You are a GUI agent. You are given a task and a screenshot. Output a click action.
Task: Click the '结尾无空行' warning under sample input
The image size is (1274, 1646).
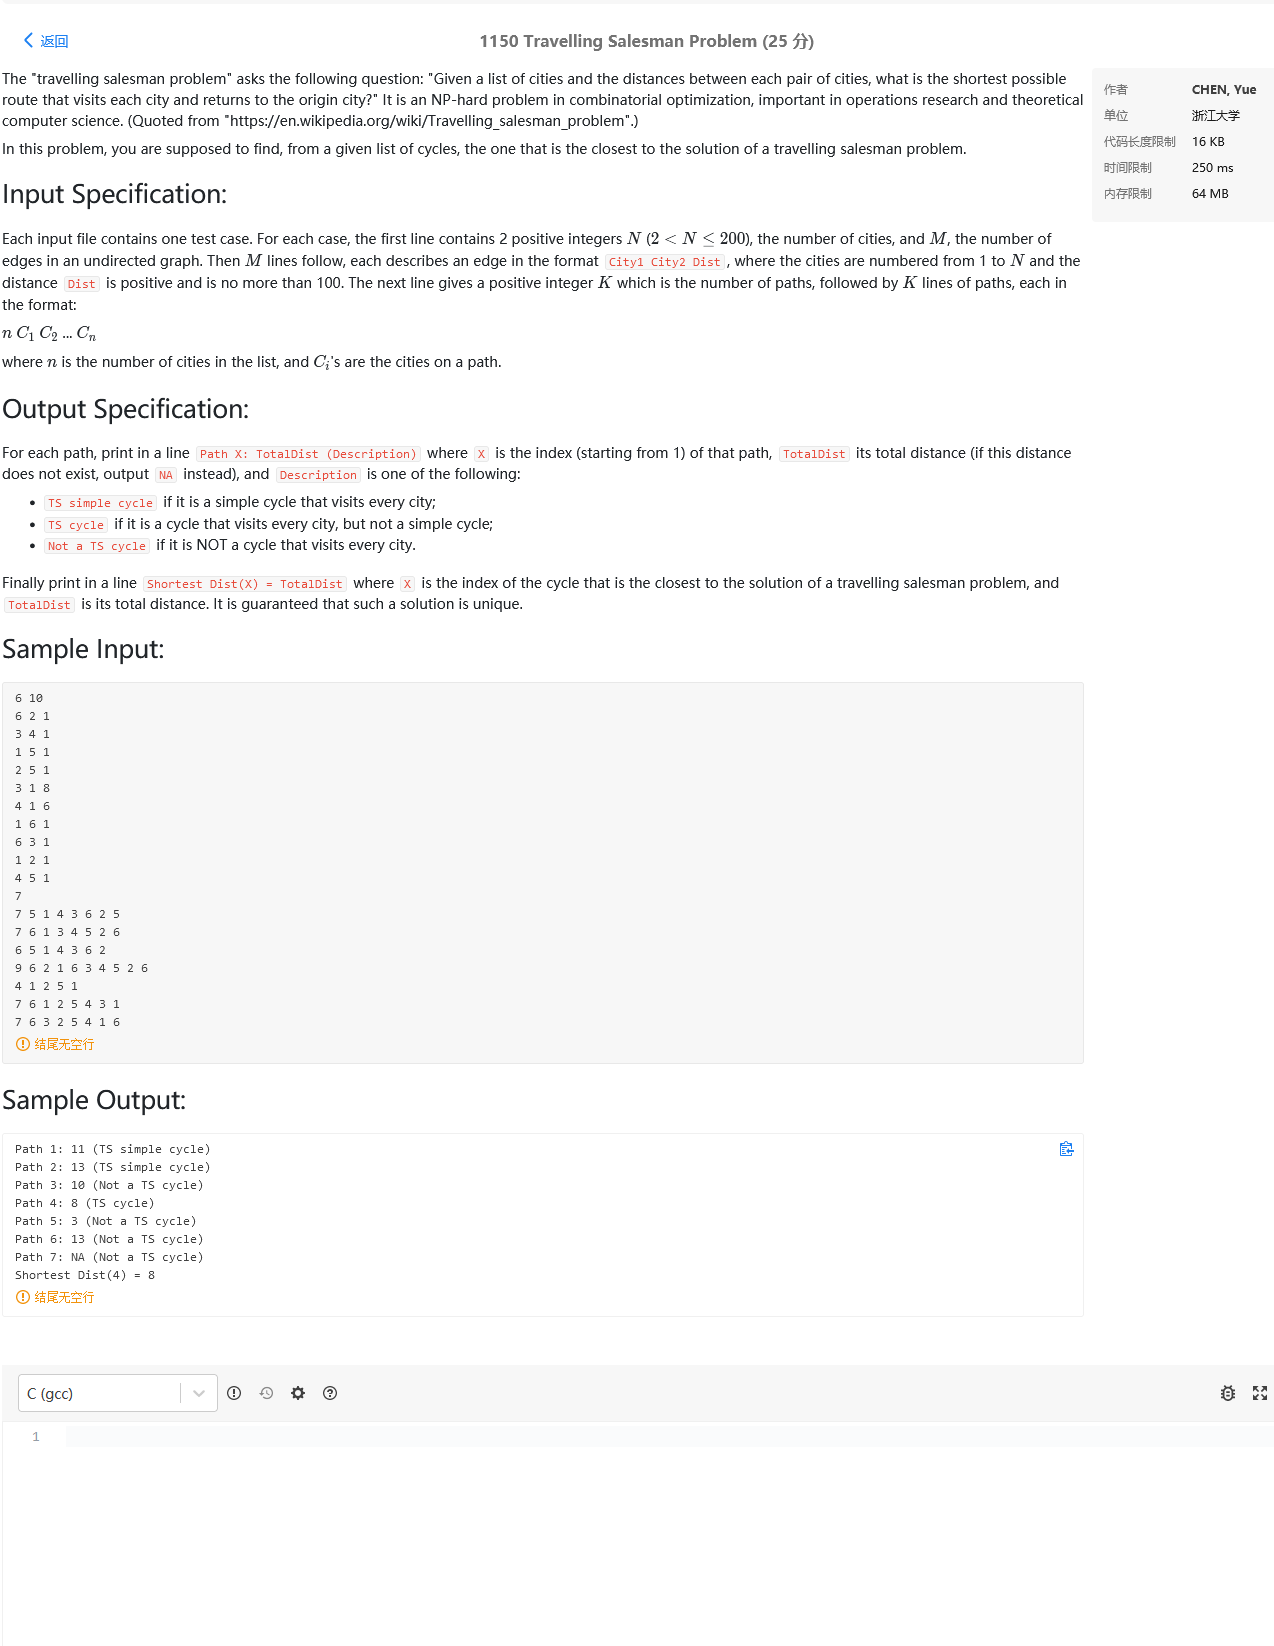pyautogui.click(x=55, y=1044)
